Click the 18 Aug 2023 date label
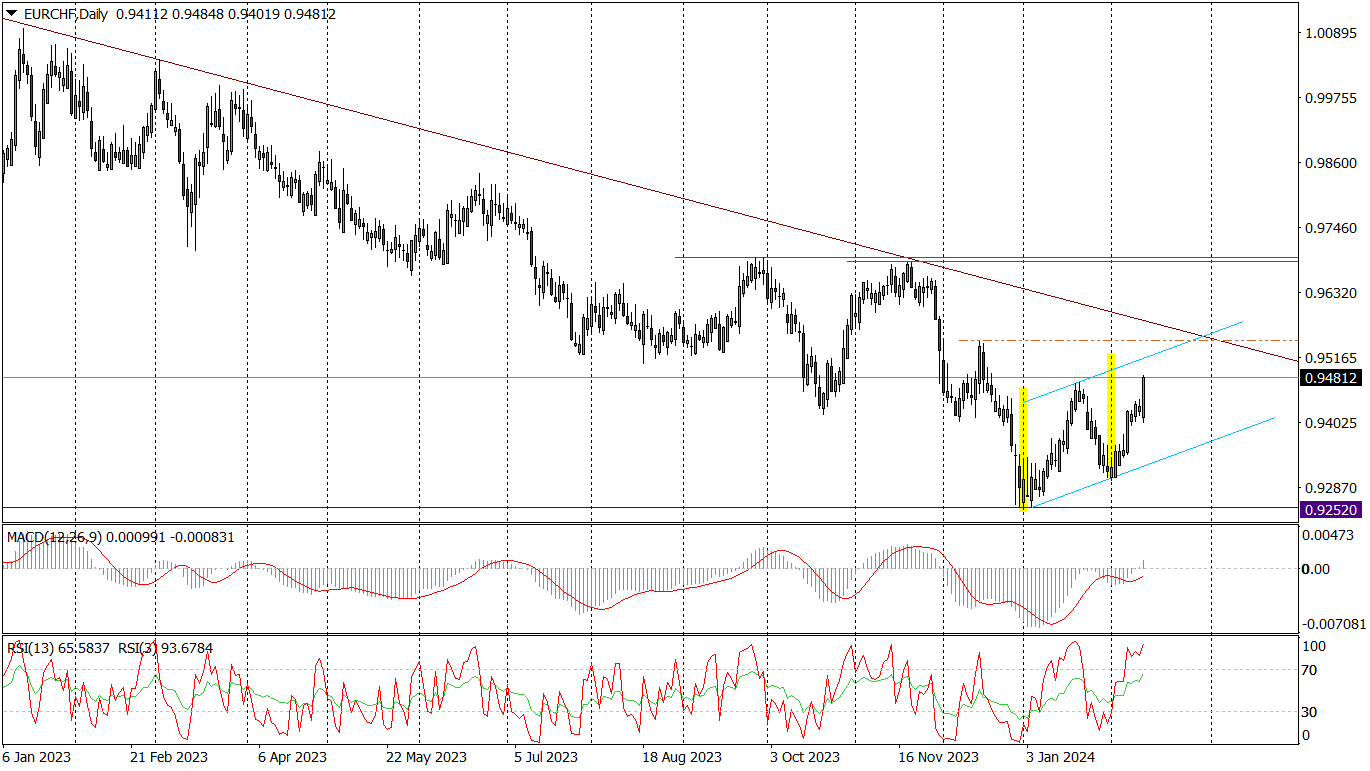This screenshot has width=1370, height=771. (x=682, y=757)
